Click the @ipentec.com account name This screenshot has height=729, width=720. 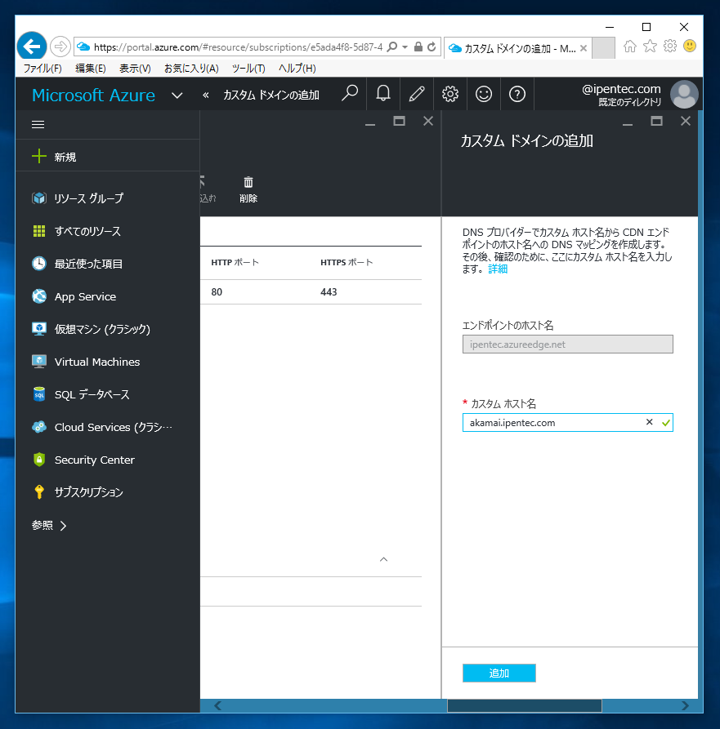click(x=621, y=89)
